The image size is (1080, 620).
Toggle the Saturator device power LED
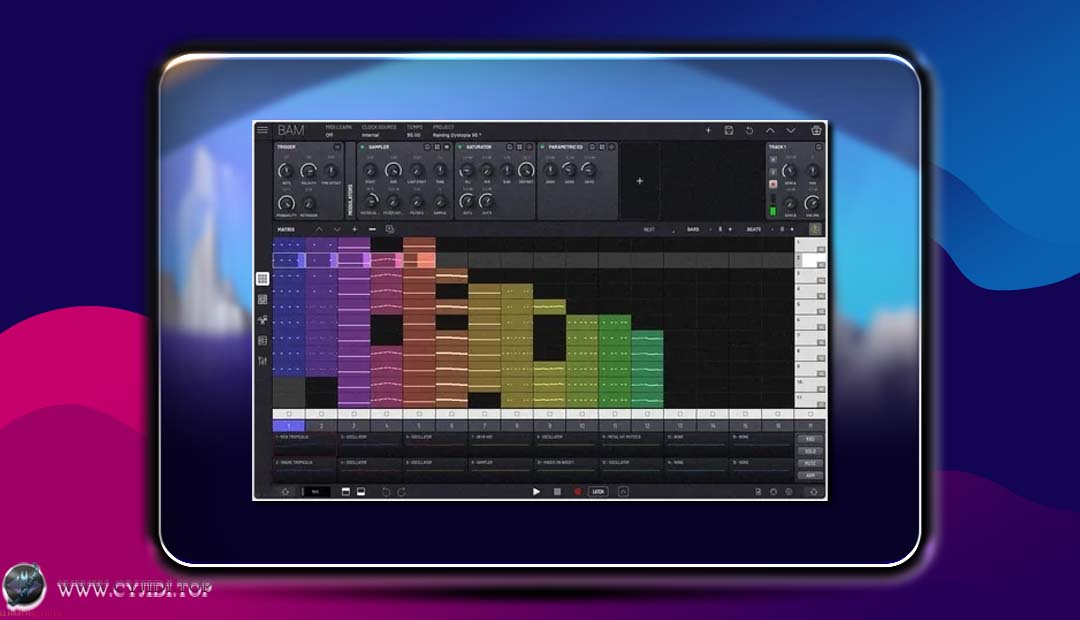(x=460, y=147)
